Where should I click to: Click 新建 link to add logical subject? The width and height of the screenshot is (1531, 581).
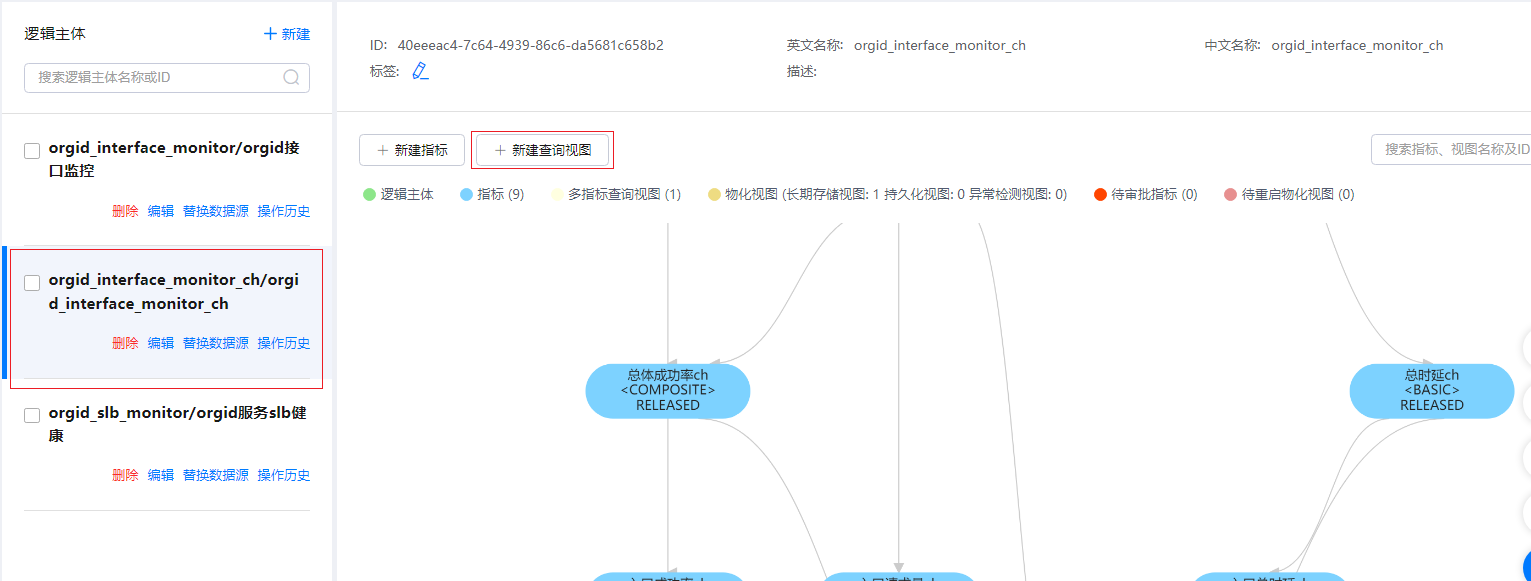click(x=287, y=34)
